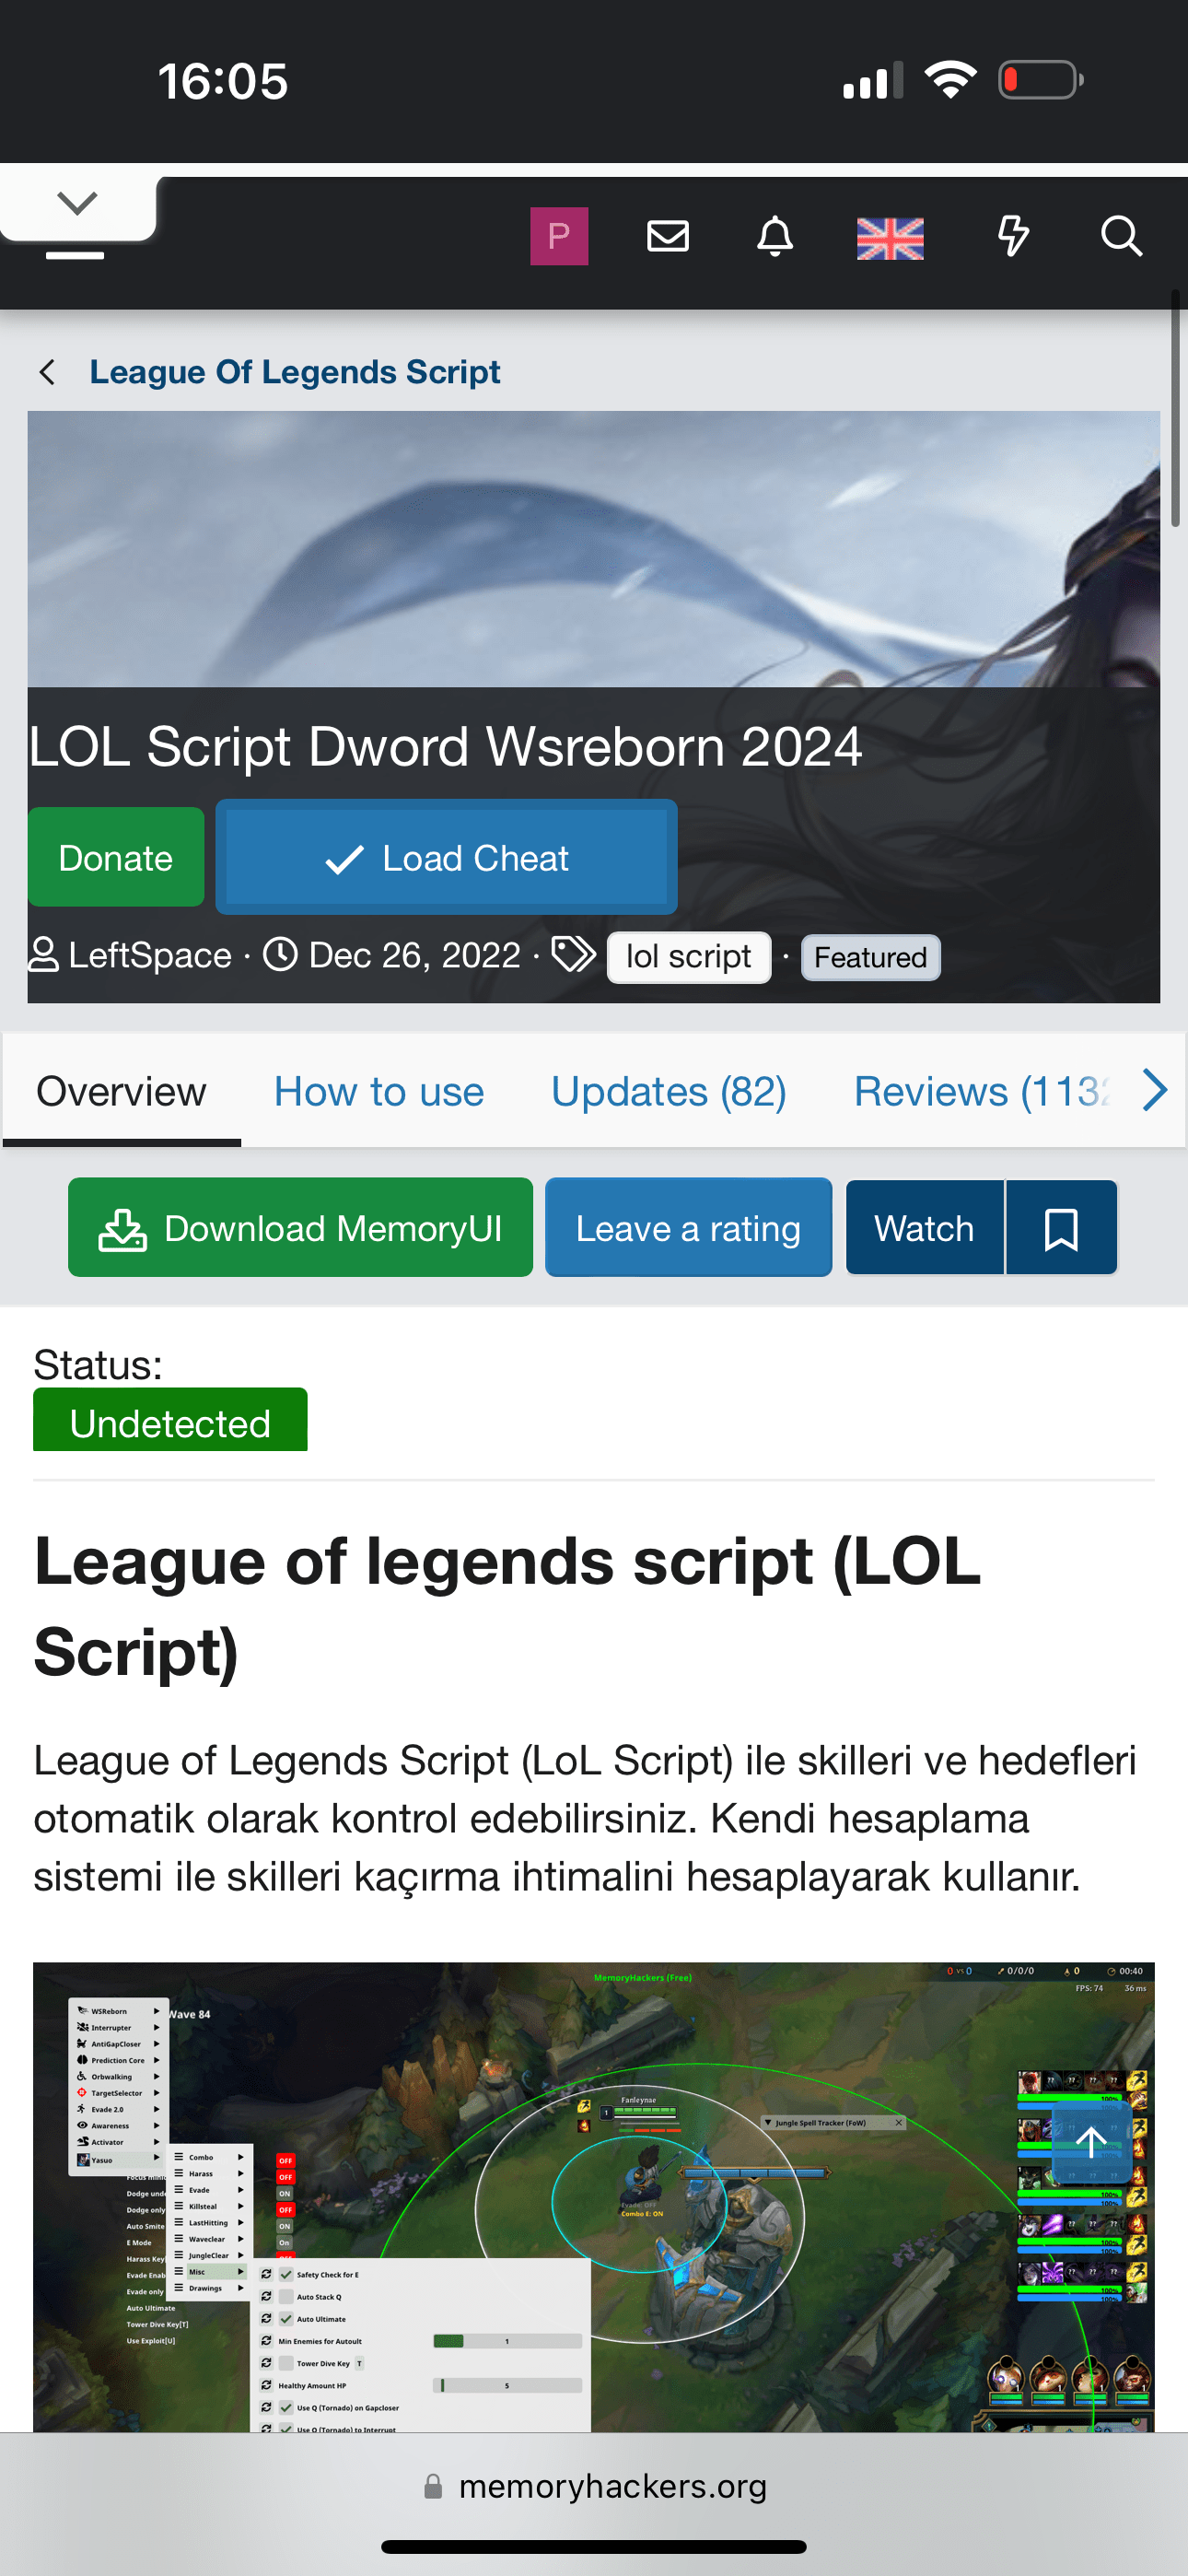Switch to the How to use tab
1188x2576 pixels.
[379, 1091]
